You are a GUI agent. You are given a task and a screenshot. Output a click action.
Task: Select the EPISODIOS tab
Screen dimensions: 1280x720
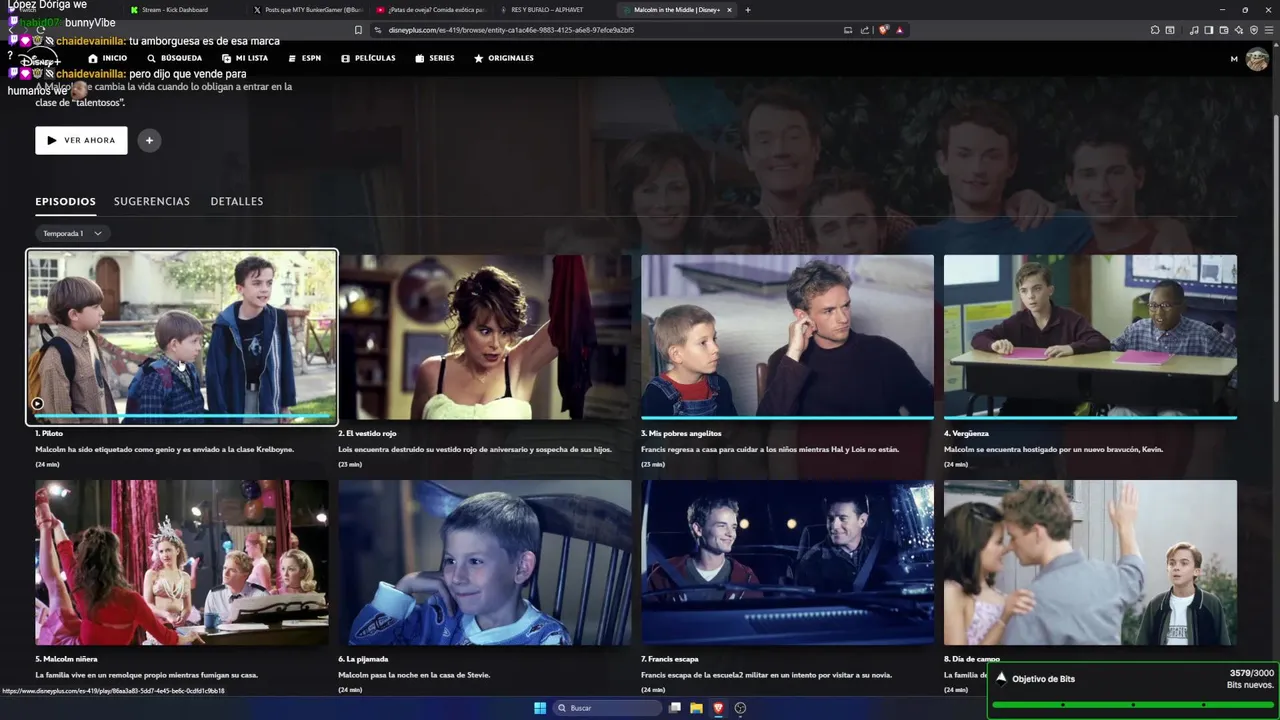tap(65, 201)
